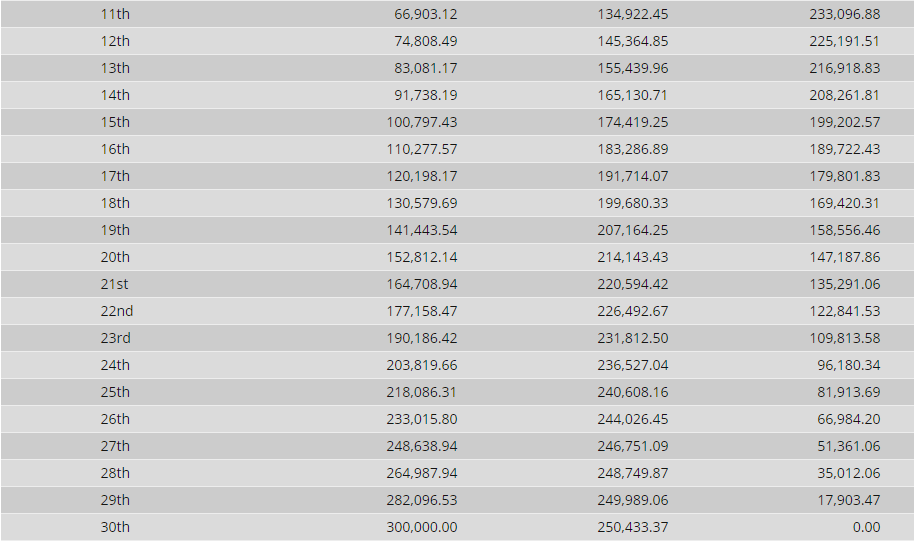Click value 66,903.12 in 11th row
Screen dimensions: 914x545
pyautogui.click(x=426, y=14)
